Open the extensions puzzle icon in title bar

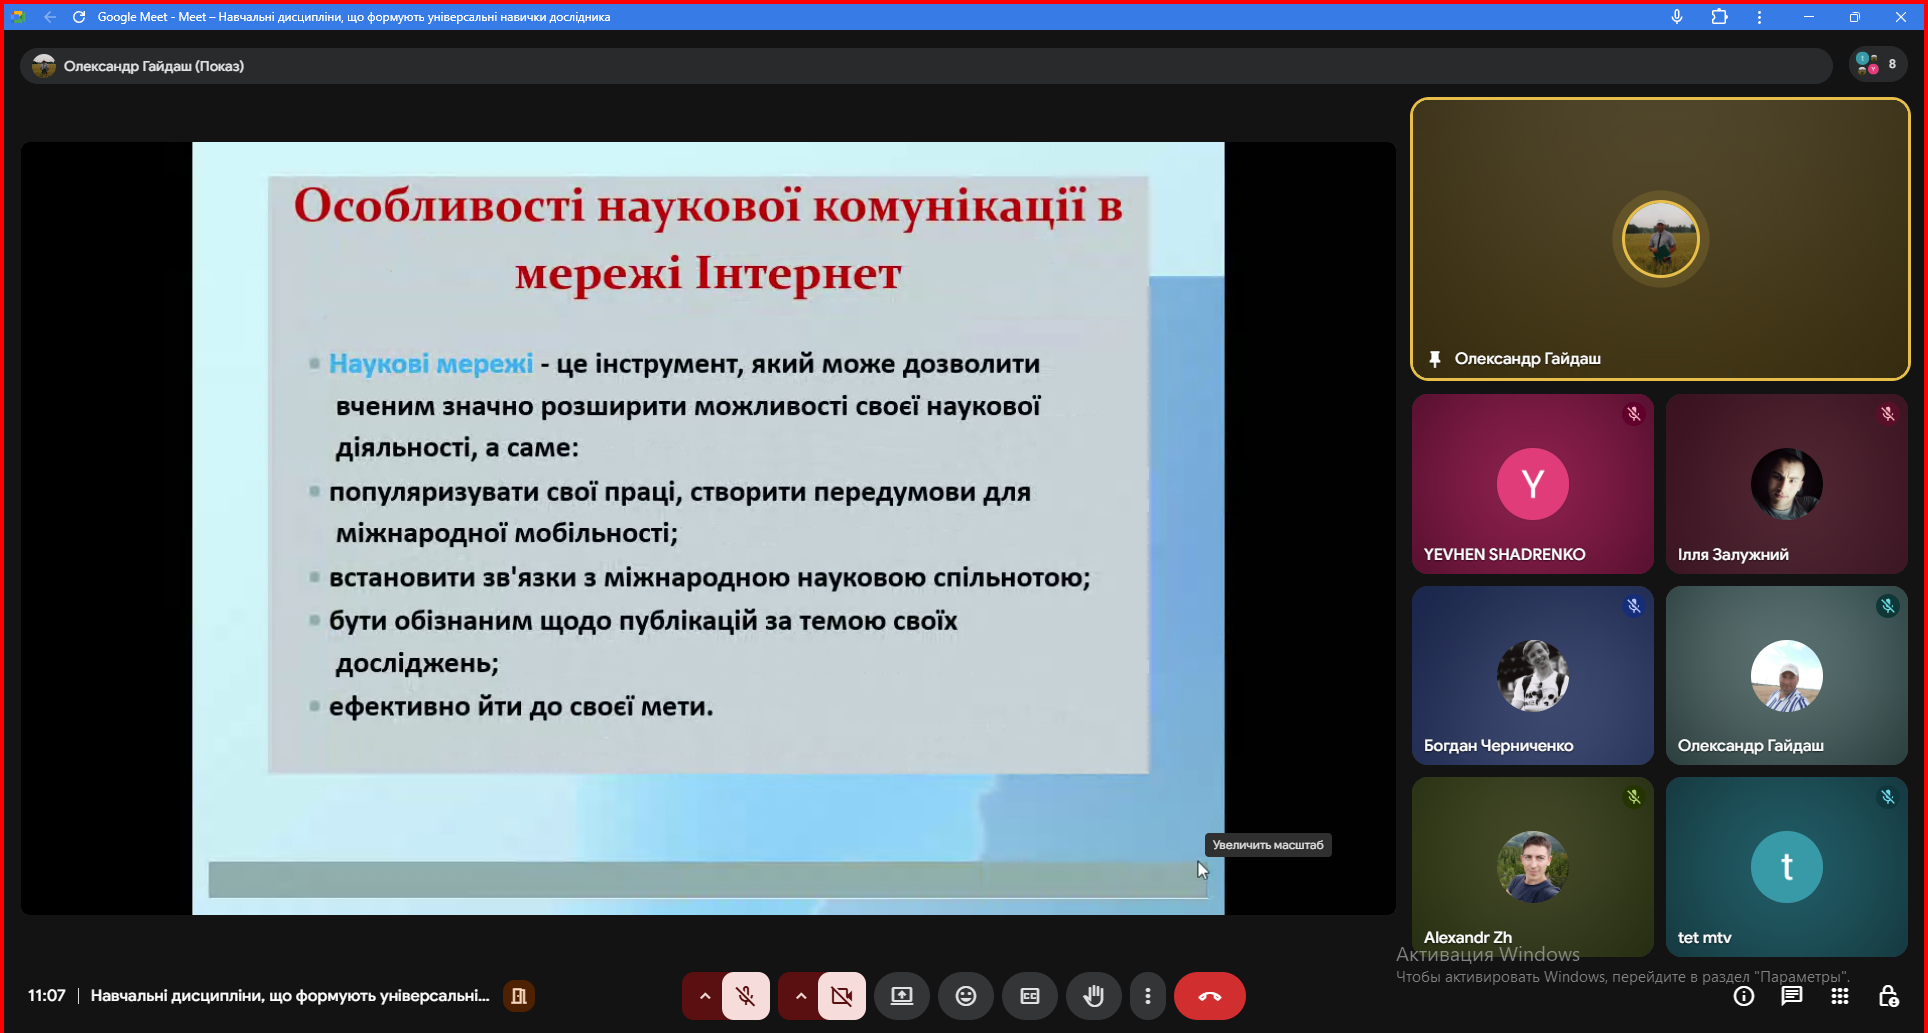point(1720,17)
